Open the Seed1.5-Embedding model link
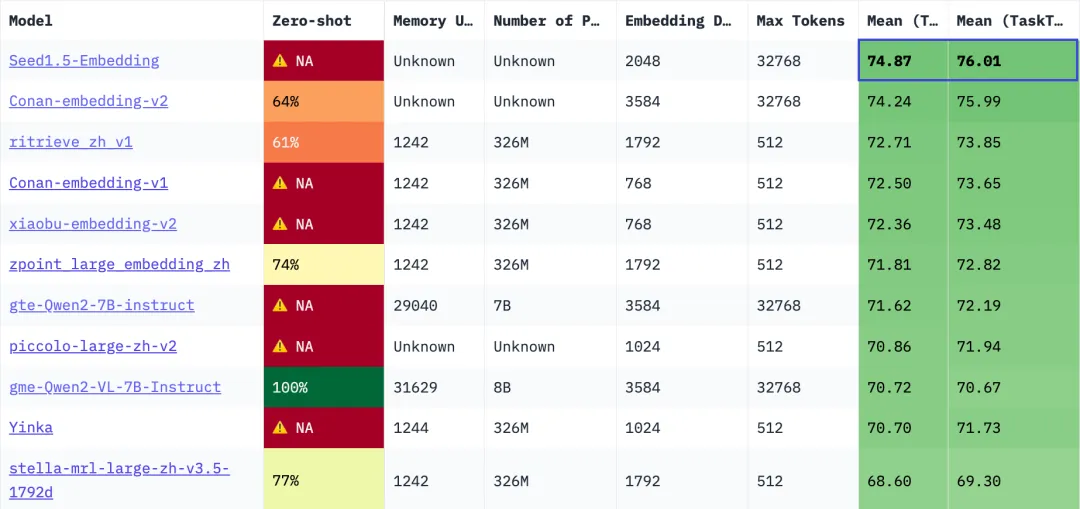The height and width of the screenshot is (509, 1080). (84, 61)
